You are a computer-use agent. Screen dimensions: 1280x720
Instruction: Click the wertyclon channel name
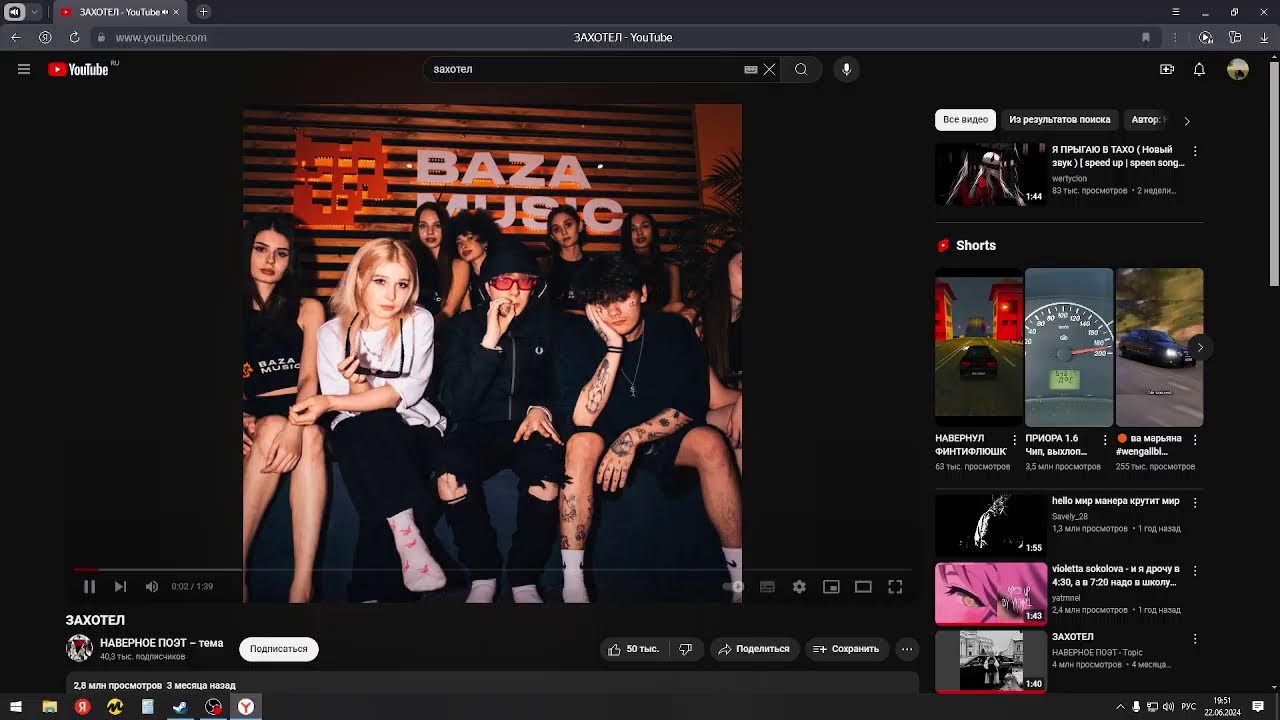coord(1069,179)
